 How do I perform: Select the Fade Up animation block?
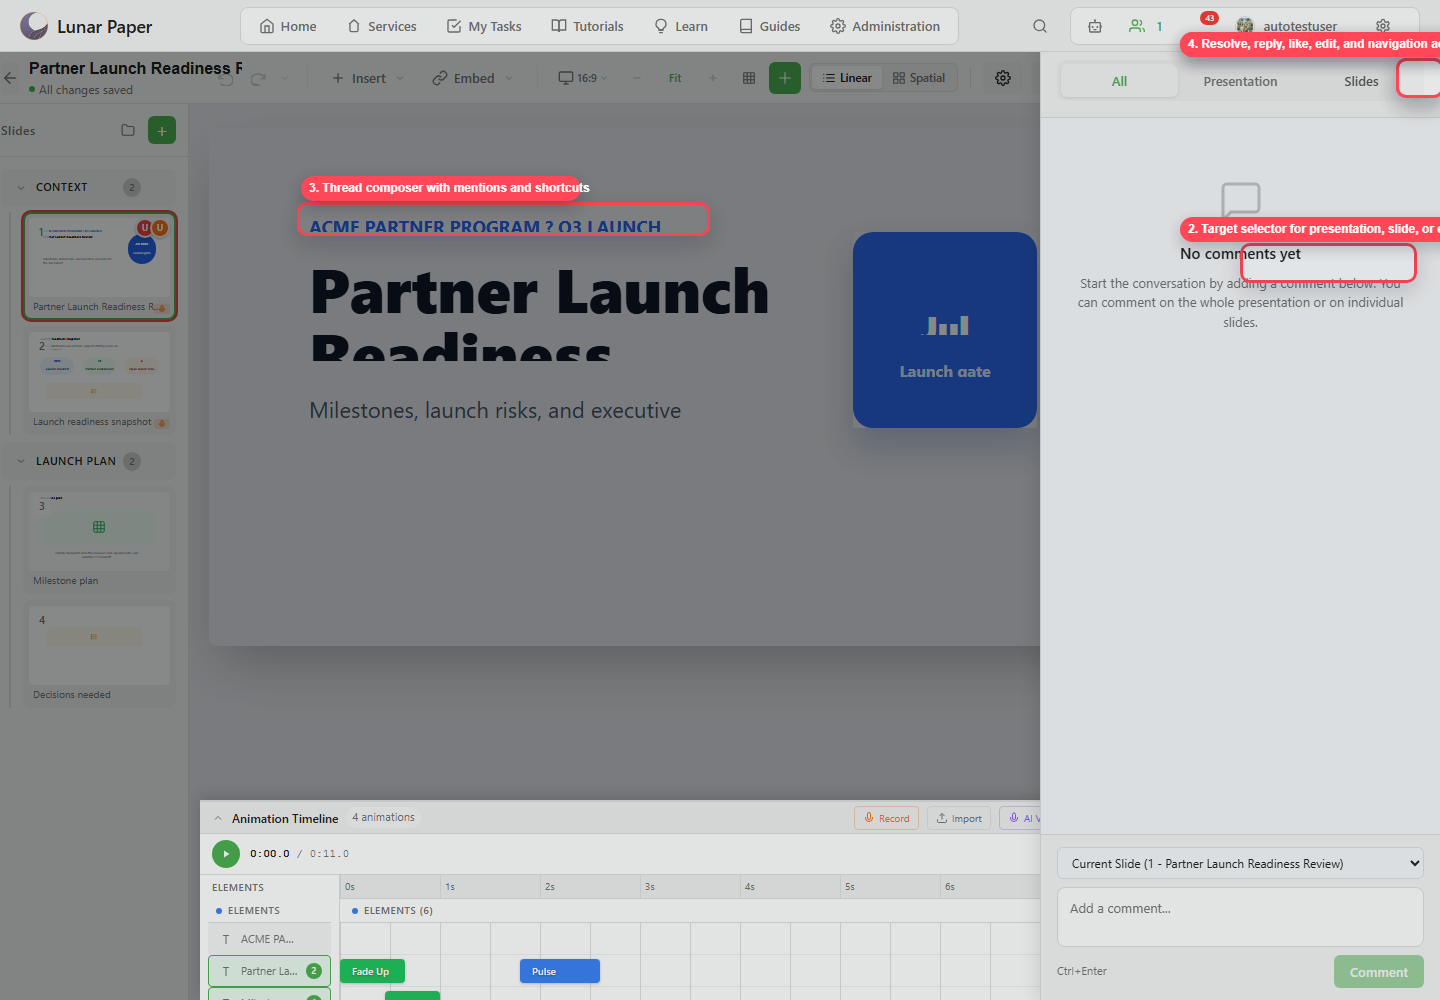point(372,971)
